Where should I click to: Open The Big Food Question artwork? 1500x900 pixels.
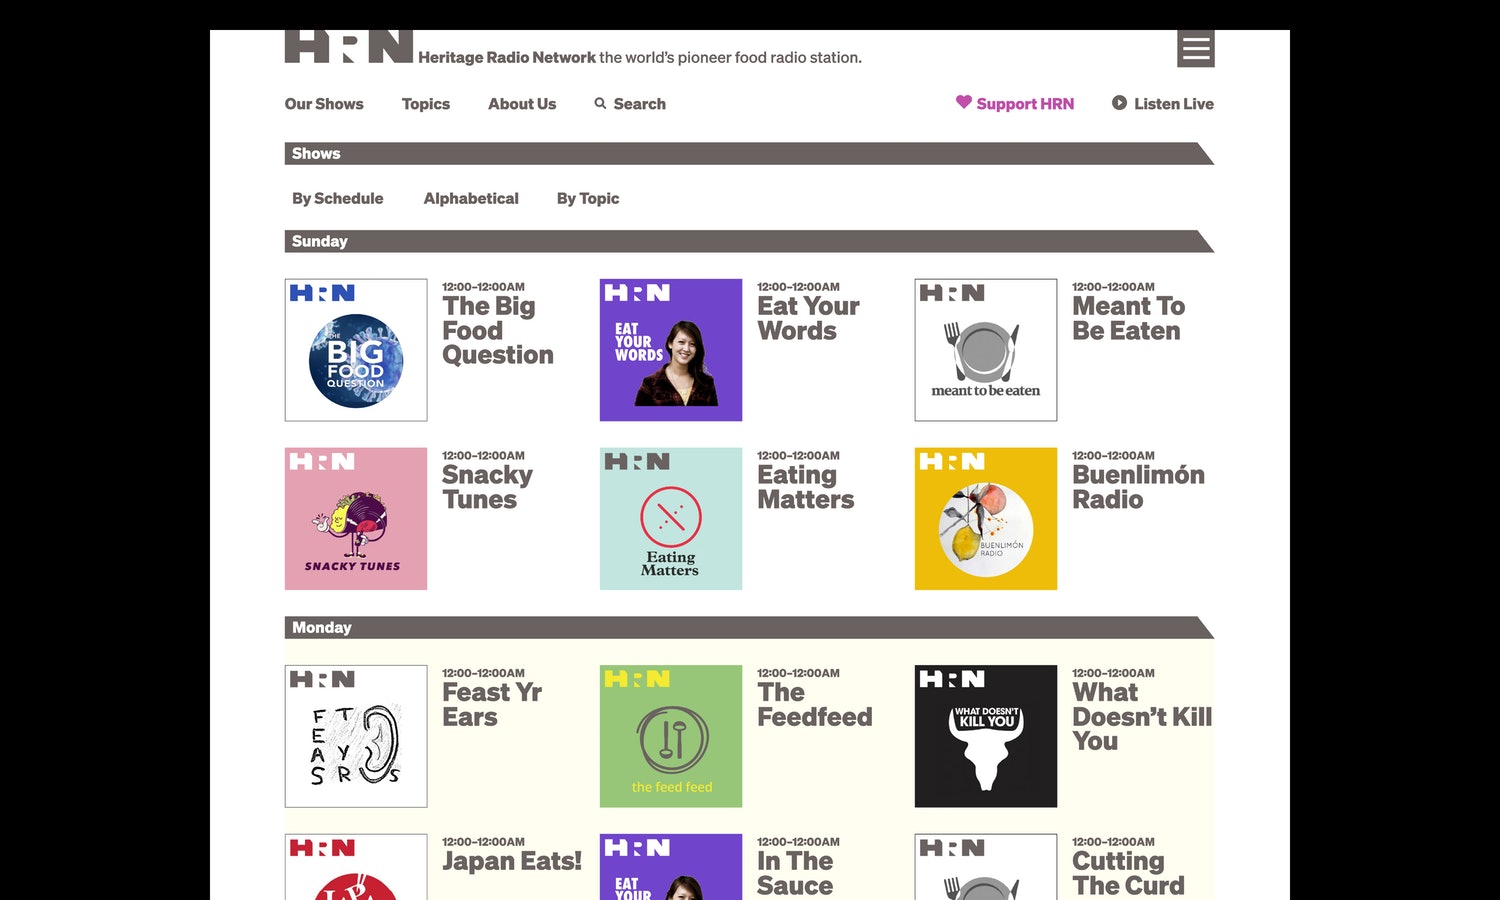pos(356,350)
